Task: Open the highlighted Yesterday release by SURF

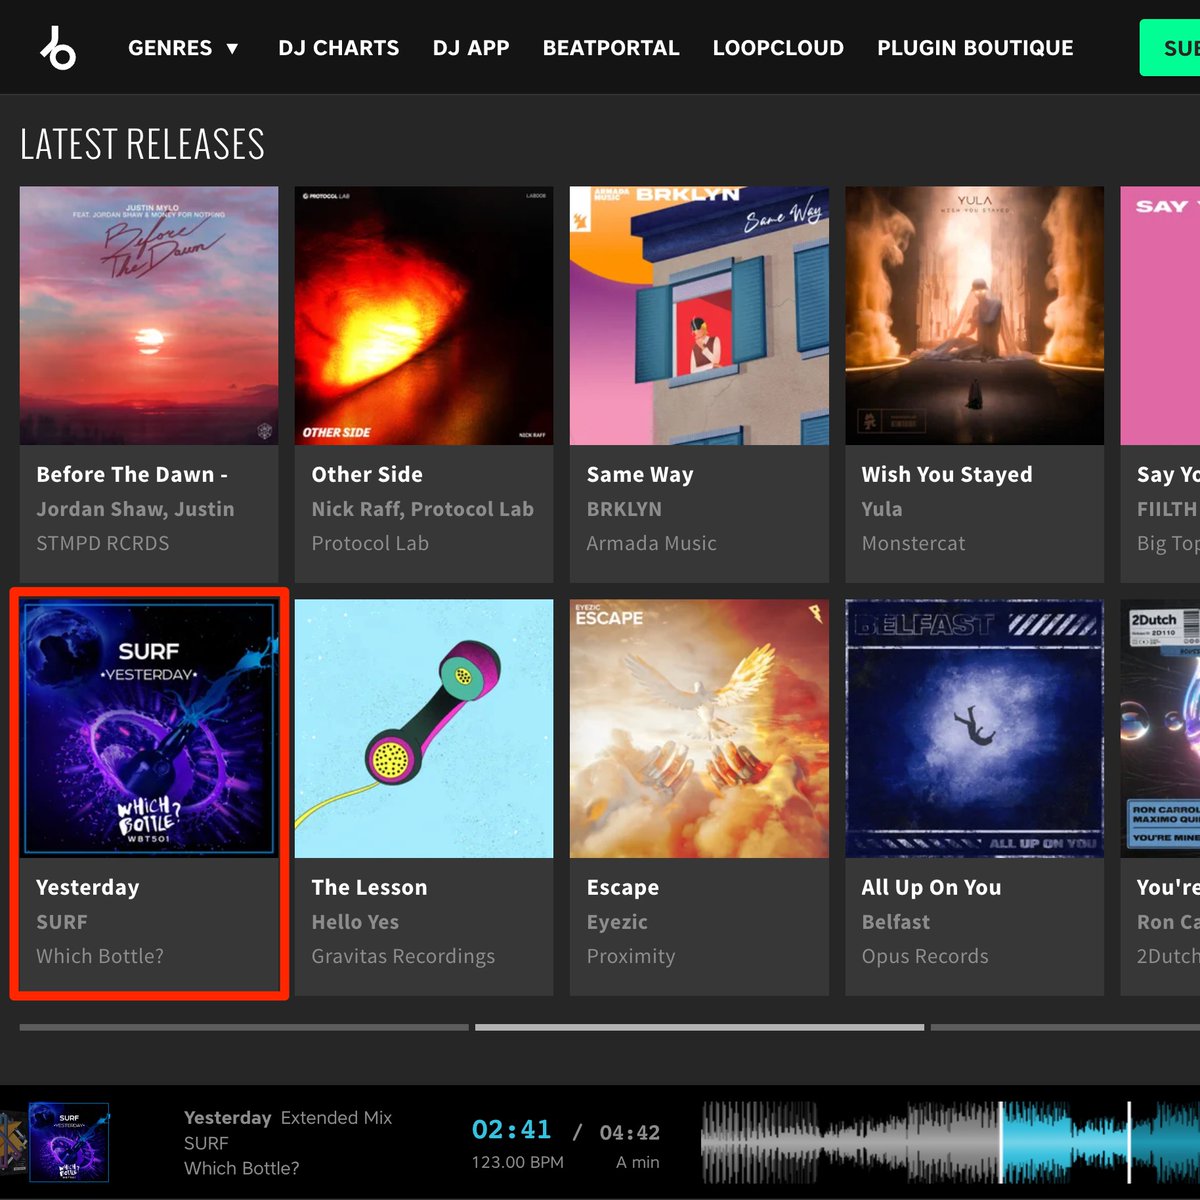Action: 148,725
